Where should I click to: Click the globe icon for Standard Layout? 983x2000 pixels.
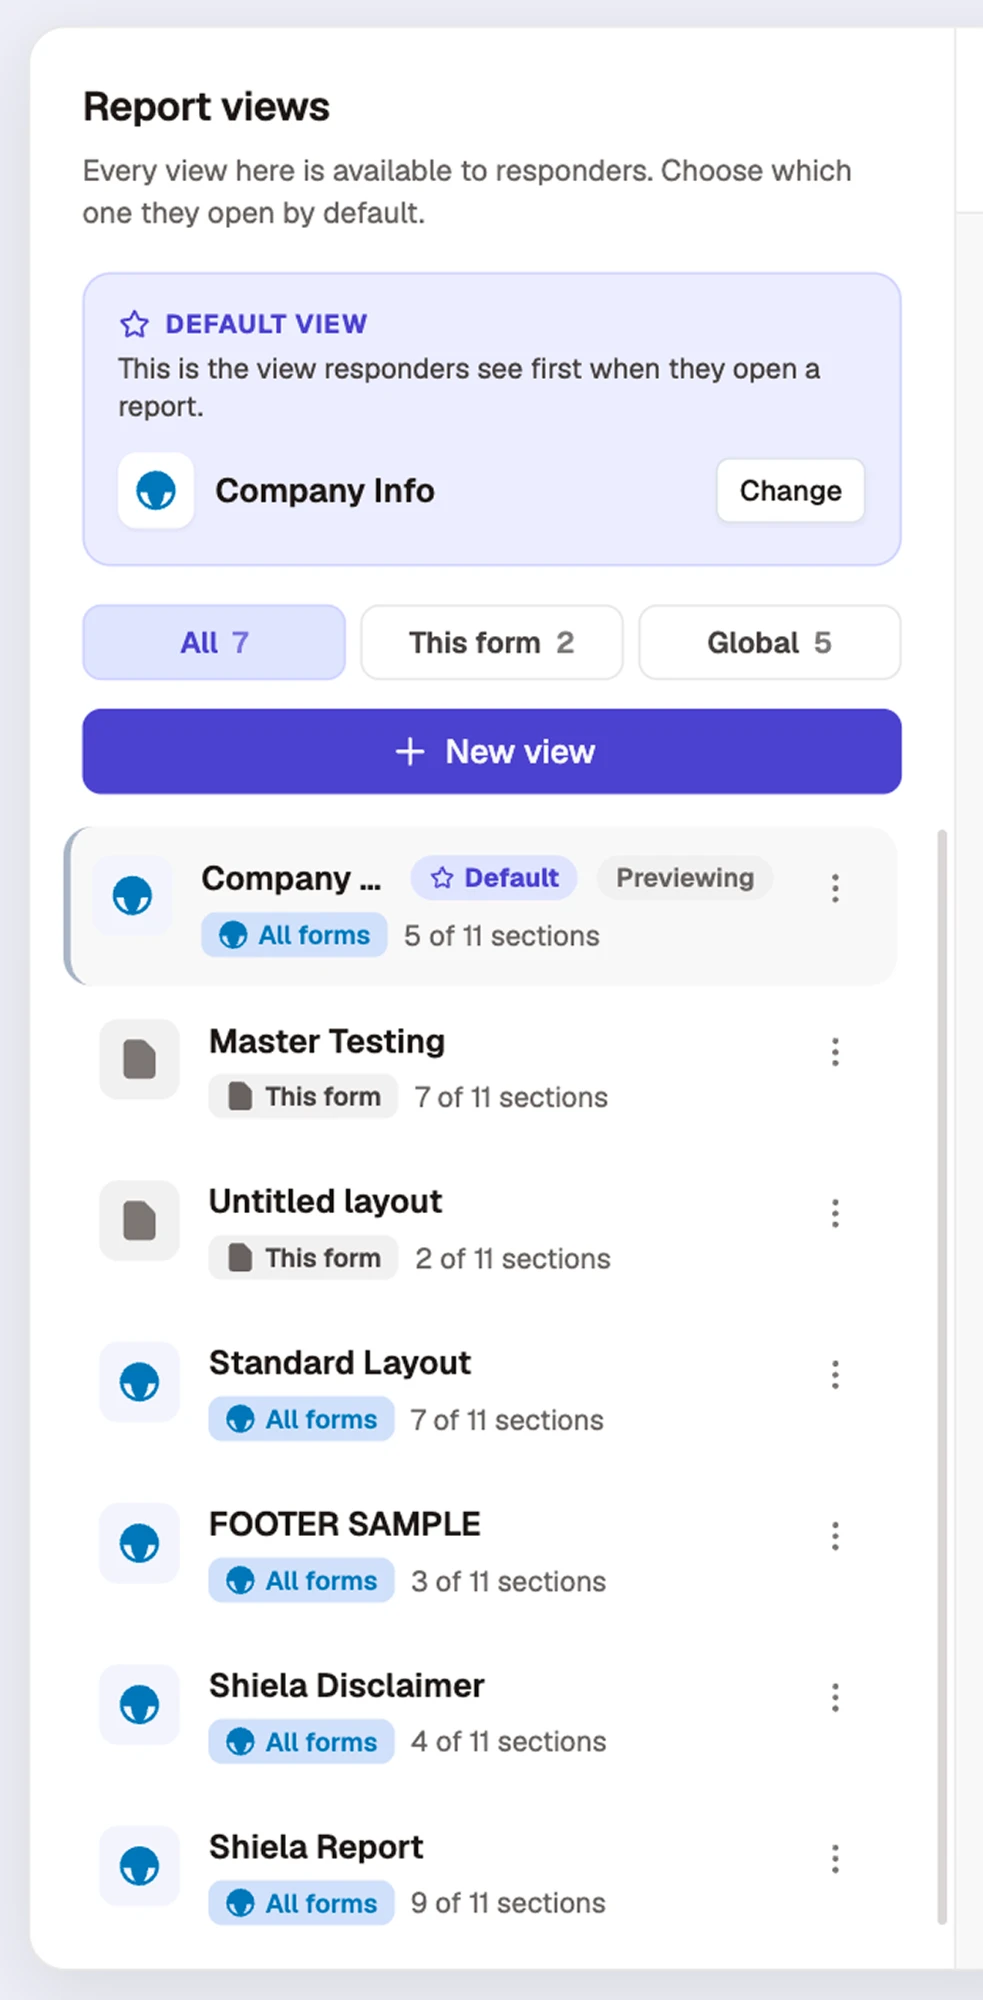pyautogui.click(x=139, y=1382)
